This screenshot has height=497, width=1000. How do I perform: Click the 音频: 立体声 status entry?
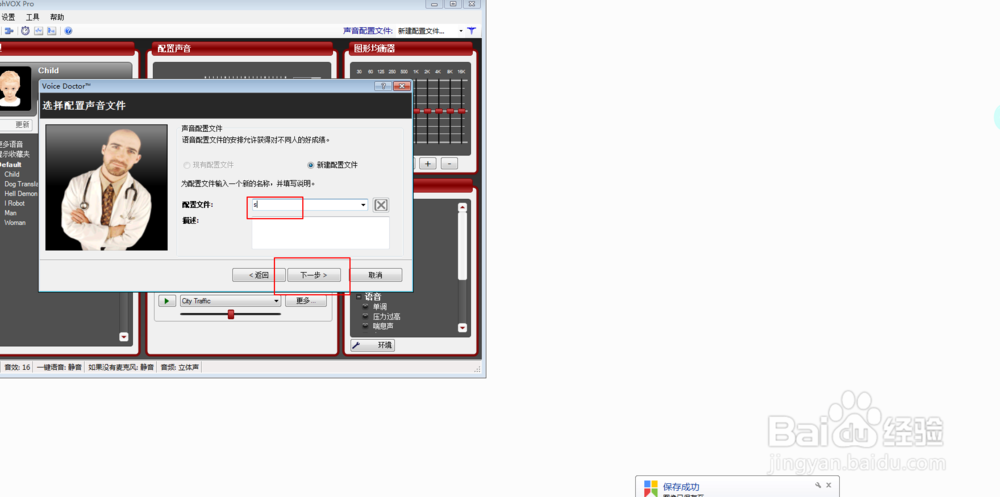(x=180, y=367)
